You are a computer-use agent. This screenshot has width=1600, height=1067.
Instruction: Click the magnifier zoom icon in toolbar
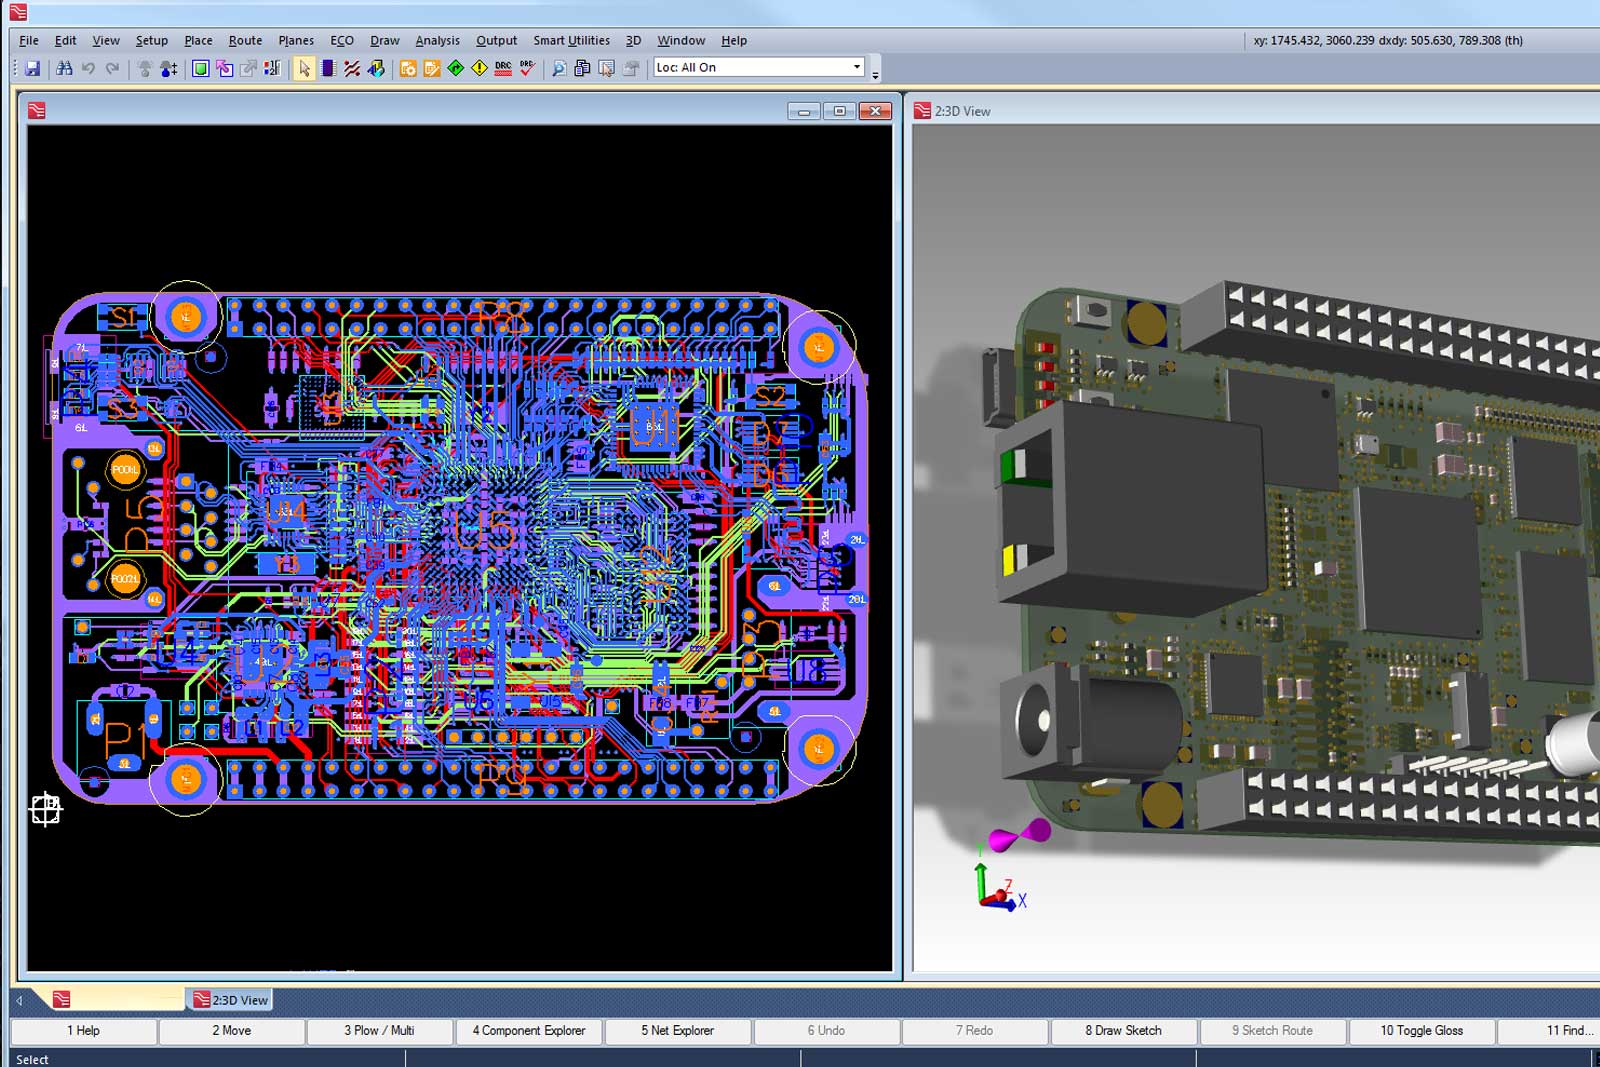(x=558, y=68)
